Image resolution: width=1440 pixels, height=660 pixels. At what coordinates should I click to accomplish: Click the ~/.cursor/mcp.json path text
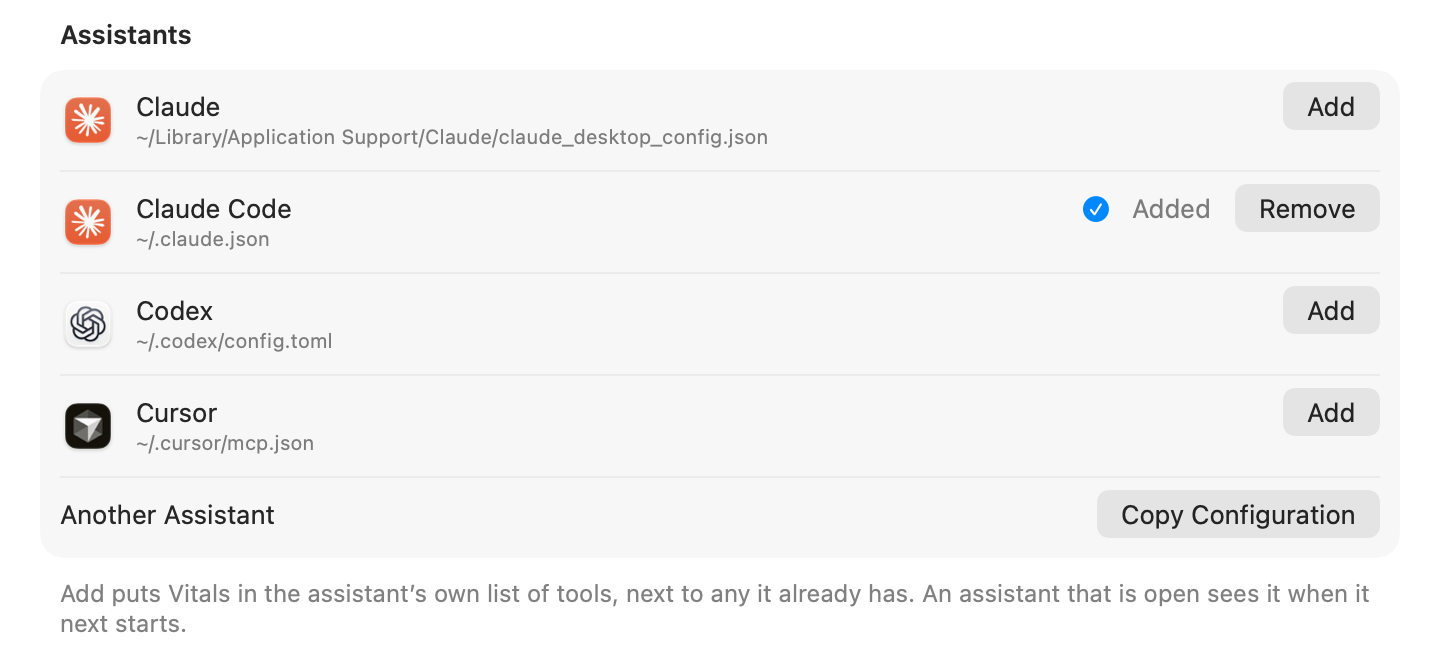tap(225, 444)
